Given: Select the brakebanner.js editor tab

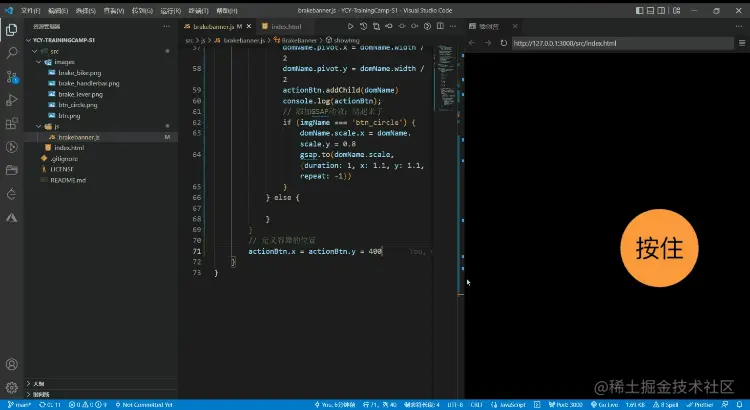Looking at the screenshot, I should click(x=213, y=26).
